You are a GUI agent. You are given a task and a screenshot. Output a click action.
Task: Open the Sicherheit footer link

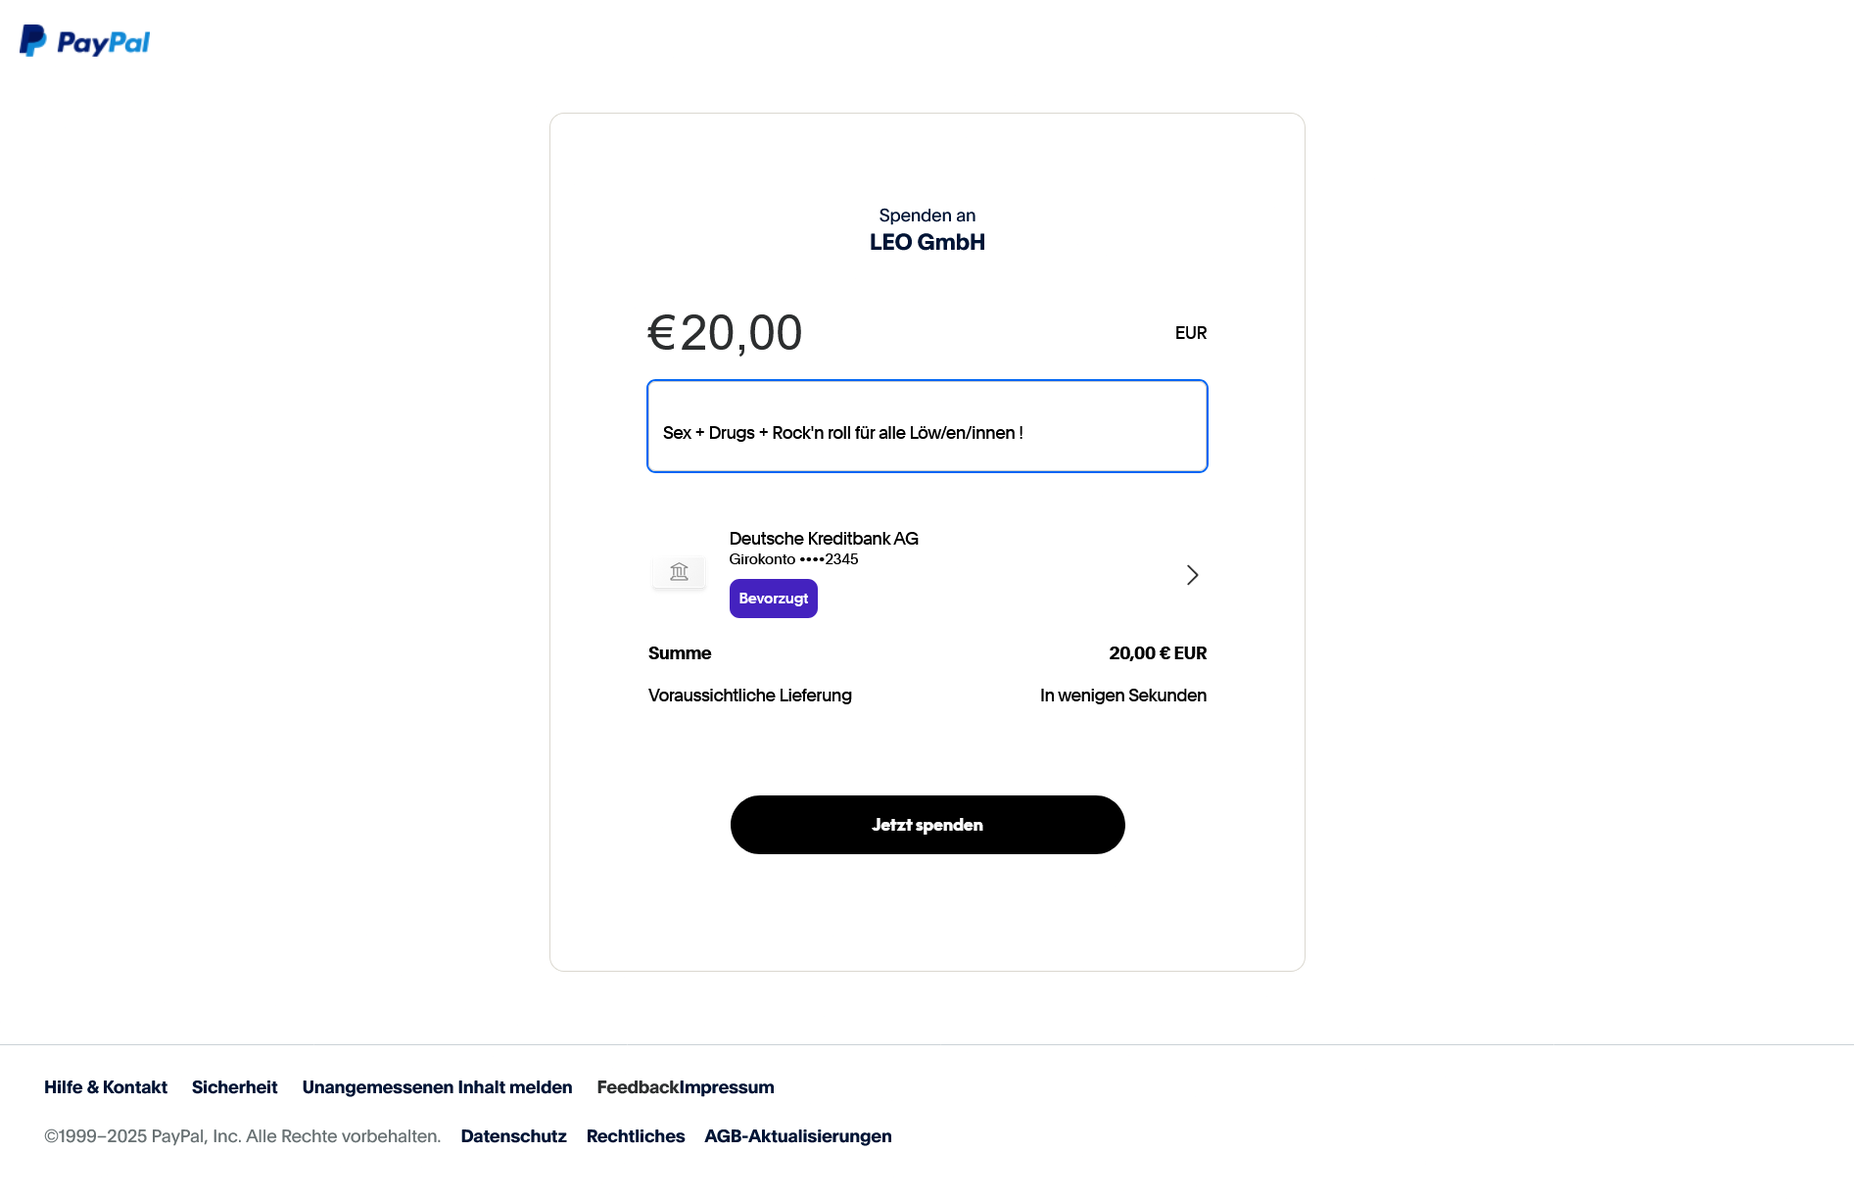click(234, 1087)
